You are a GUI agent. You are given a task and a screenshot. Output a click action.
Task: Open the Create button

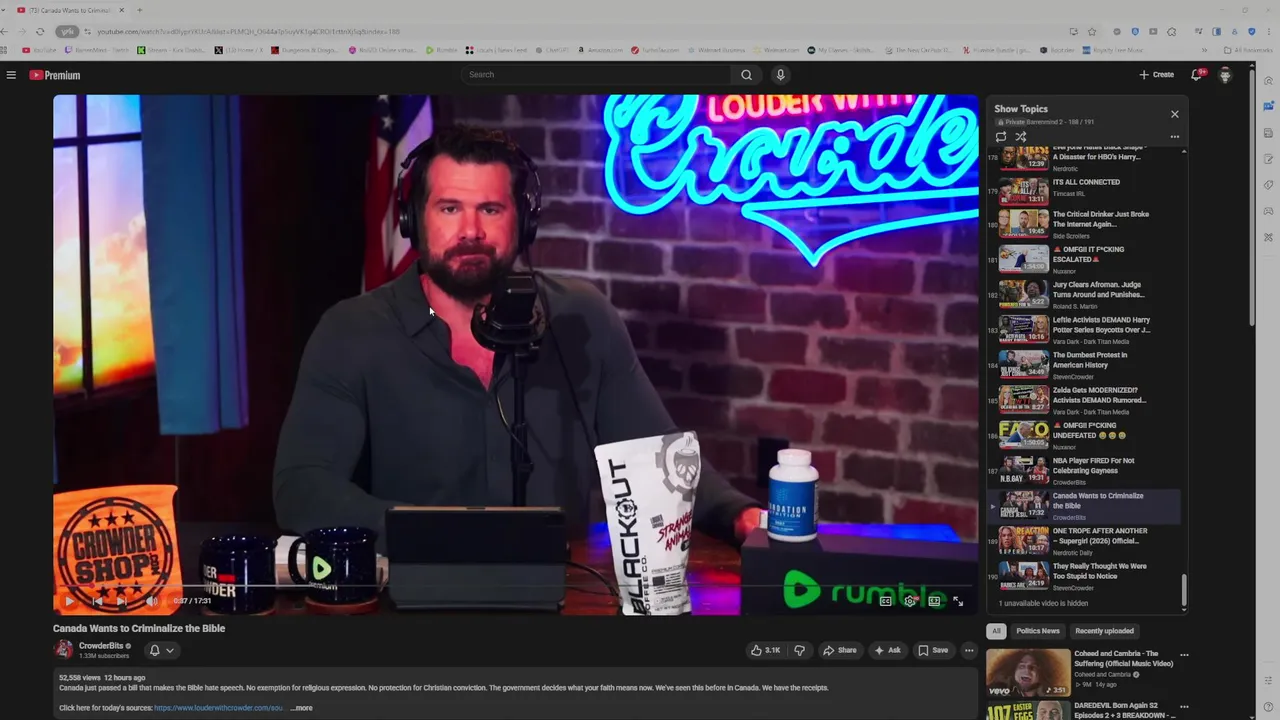[x=1157, y=75]
